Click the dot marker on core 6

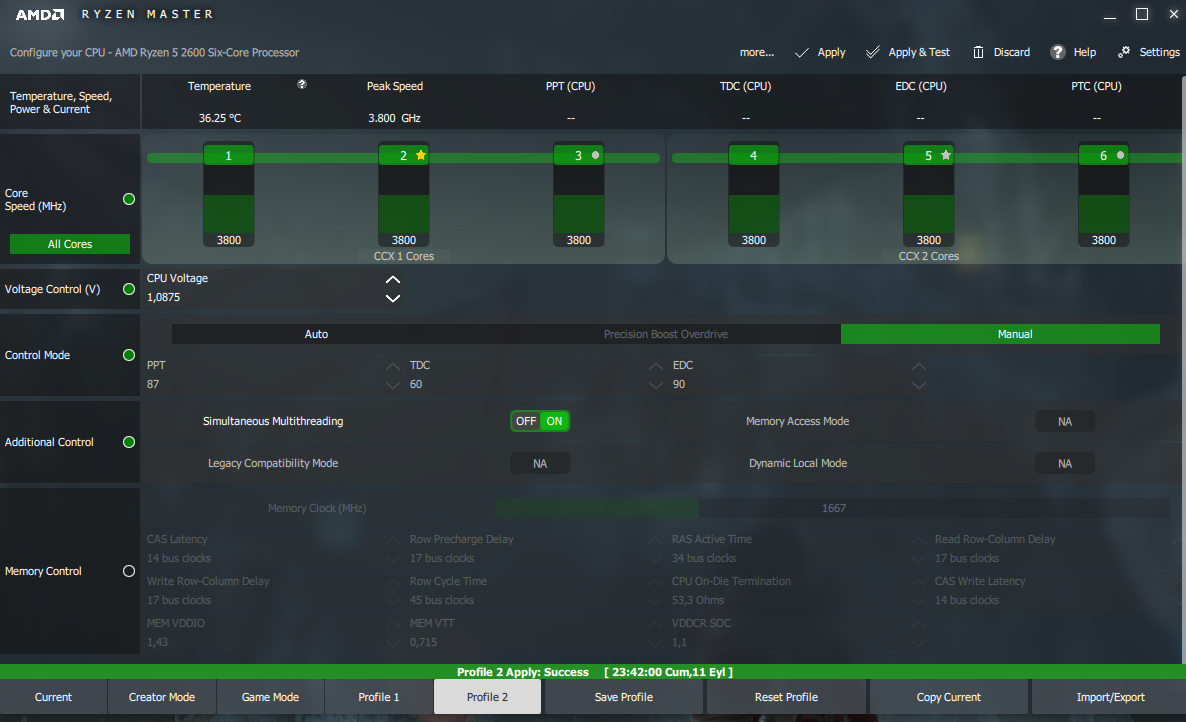click(1120, 155)
